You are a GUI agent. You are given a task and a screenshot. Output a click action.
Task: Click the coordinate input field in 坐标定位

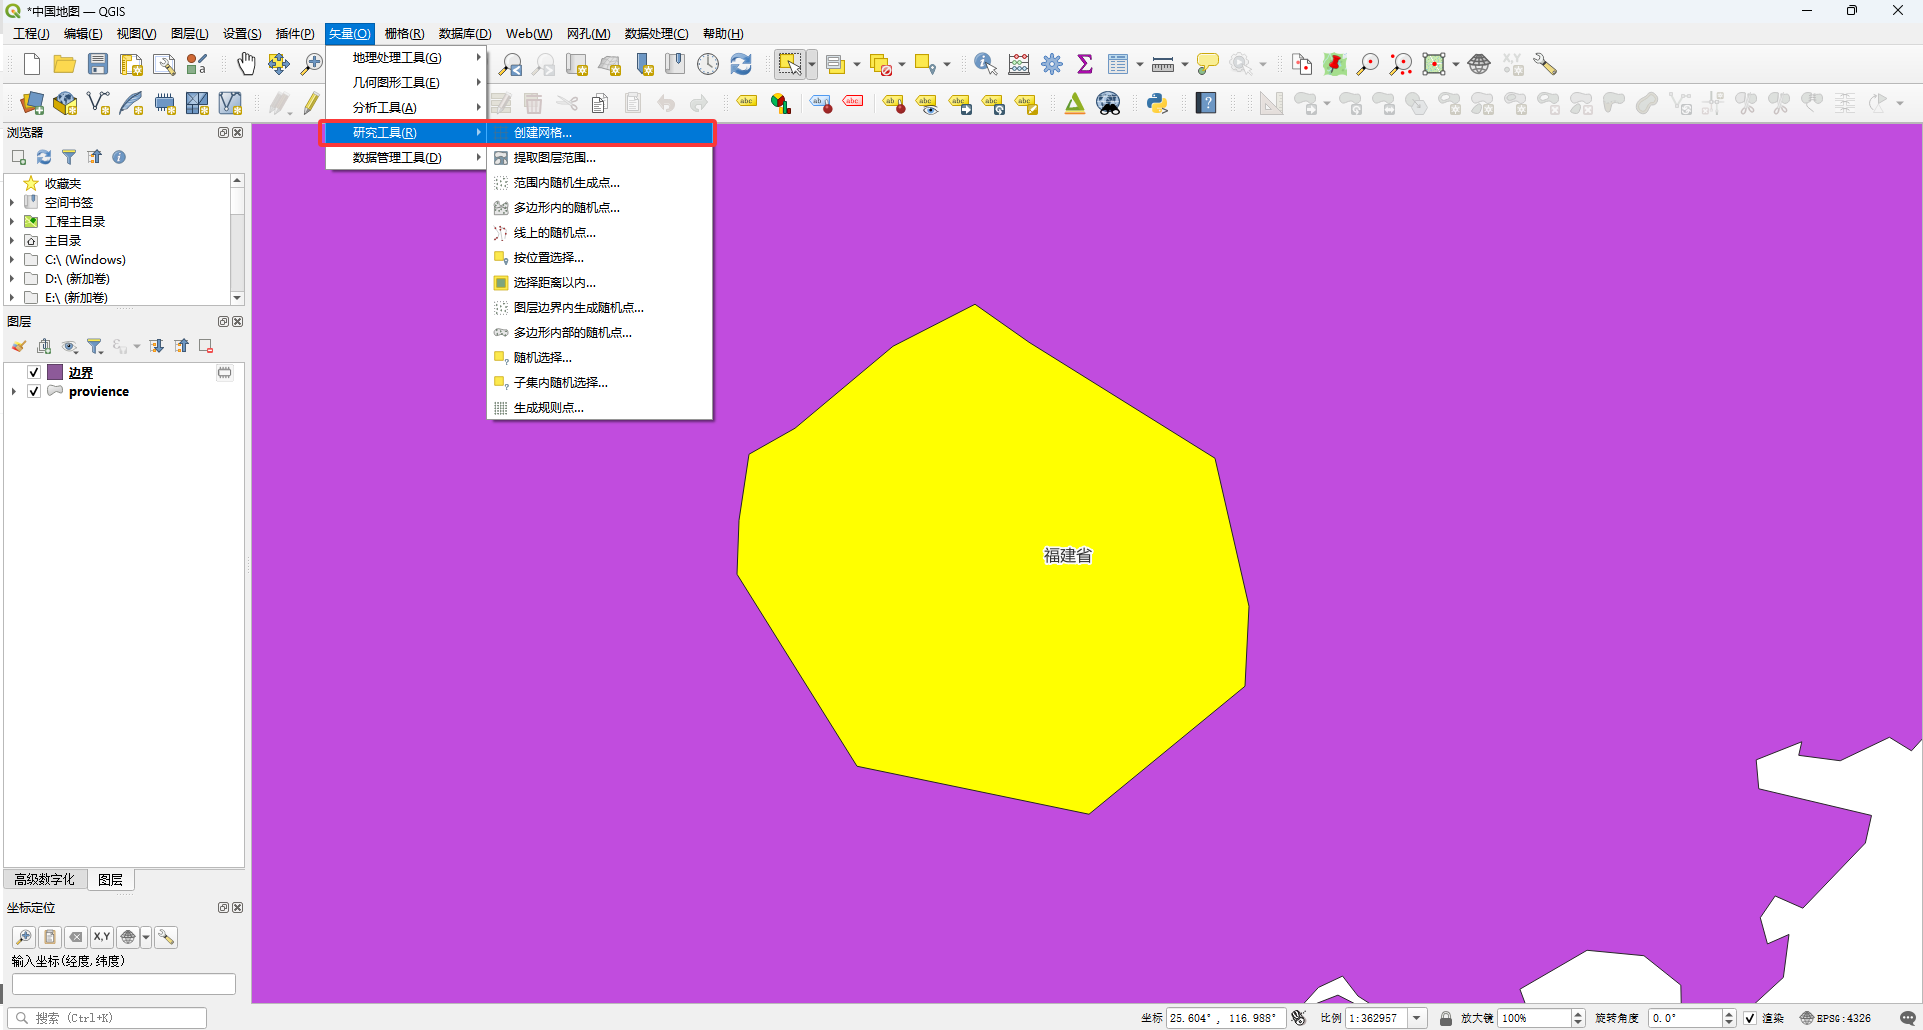point(124,984)
